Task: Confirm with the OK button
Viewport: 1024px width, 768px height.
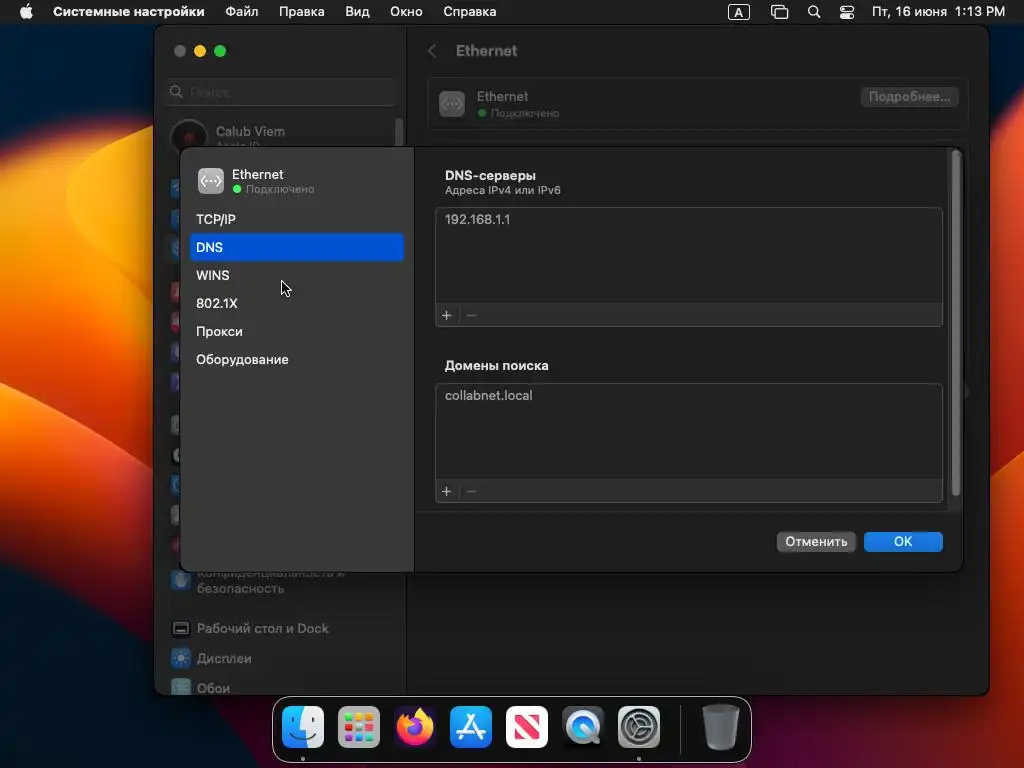Action: pos(903,541)
